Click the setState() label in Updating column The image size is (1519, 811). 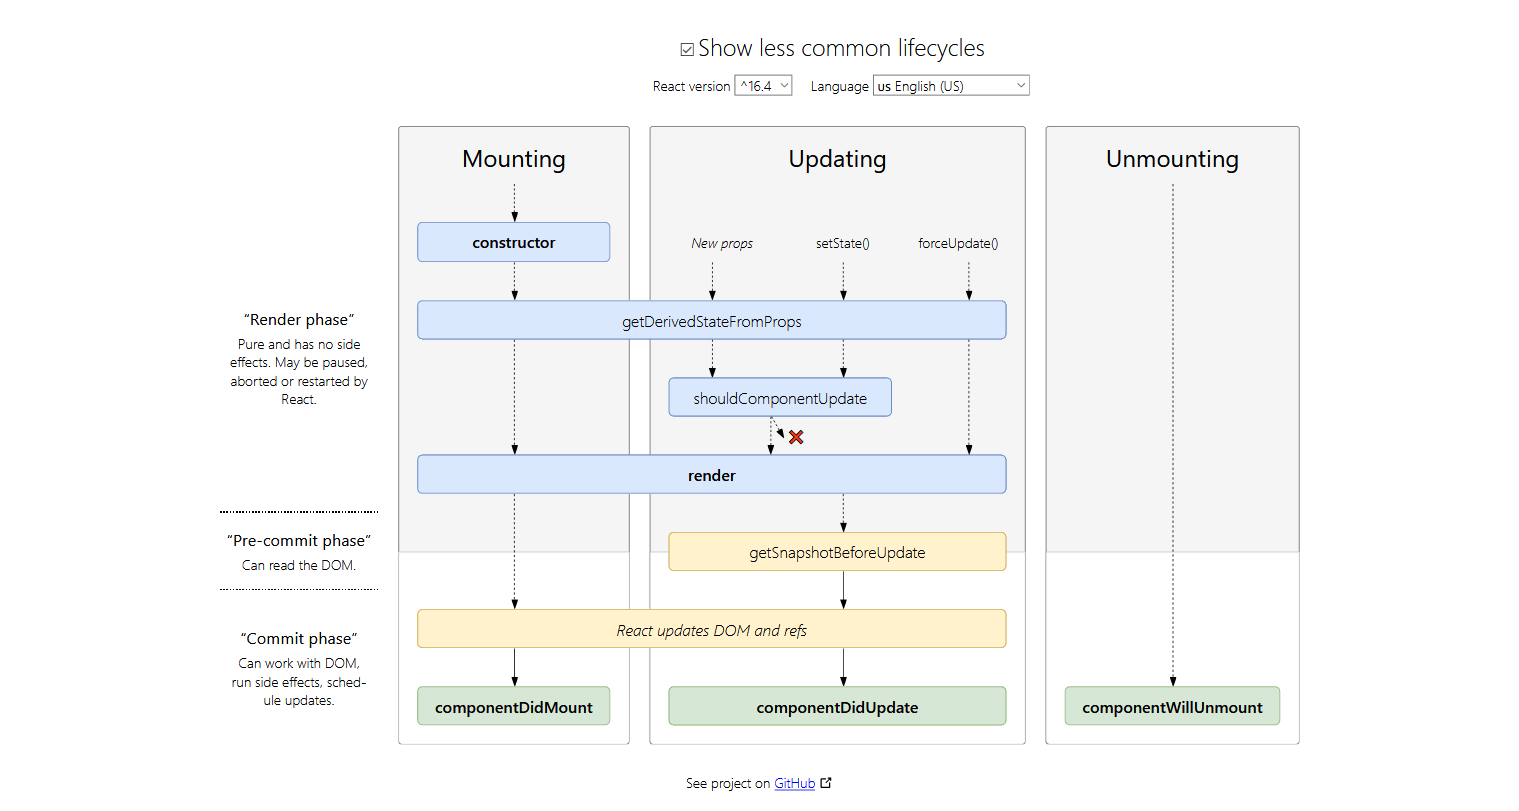(x=843, y=243)
